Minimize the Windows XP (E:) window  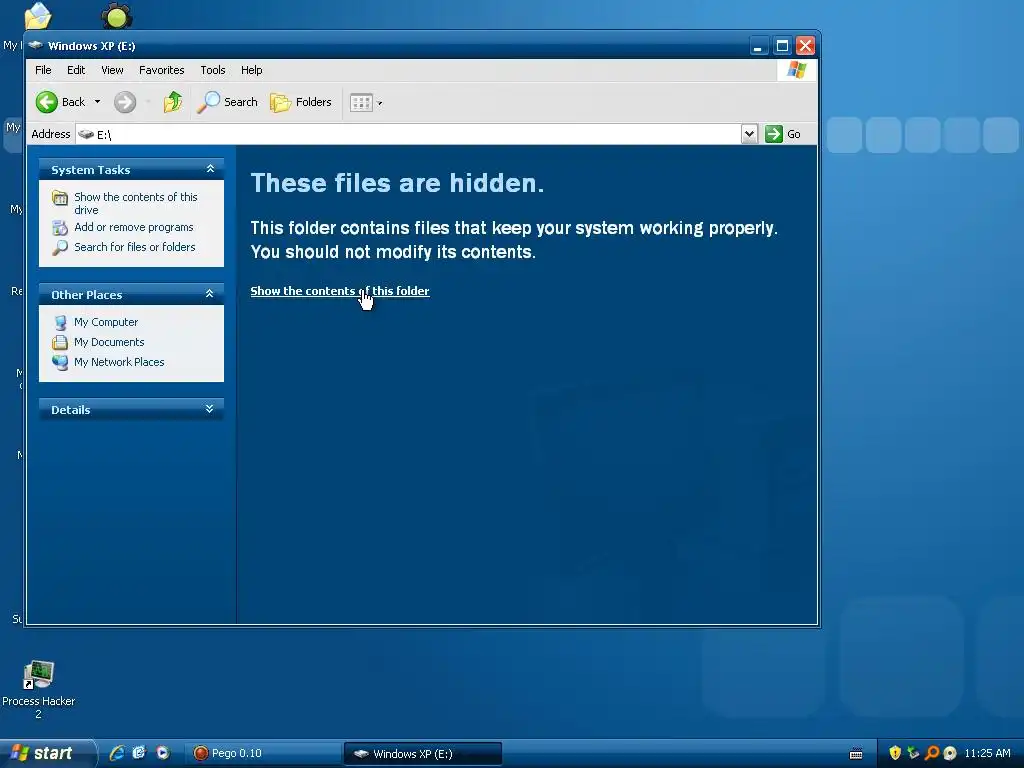click(758, 46)
